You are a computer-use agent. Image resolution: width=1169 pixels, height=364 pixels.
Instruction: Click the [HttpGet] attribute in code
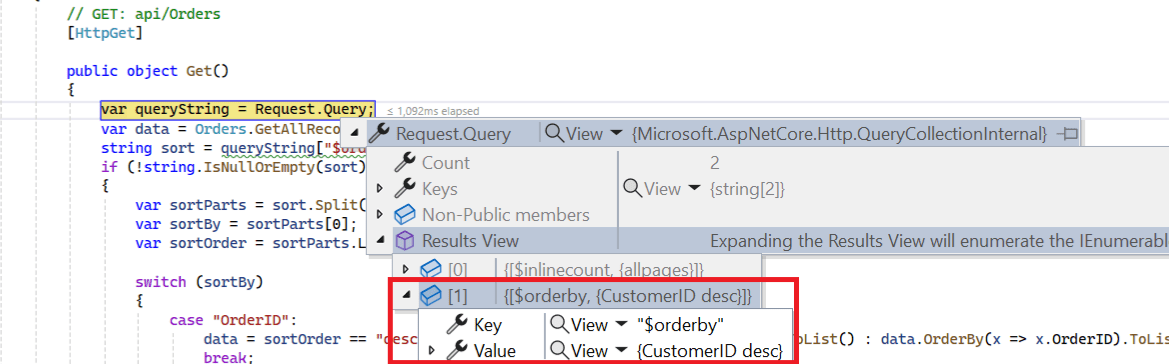point(105,33)
